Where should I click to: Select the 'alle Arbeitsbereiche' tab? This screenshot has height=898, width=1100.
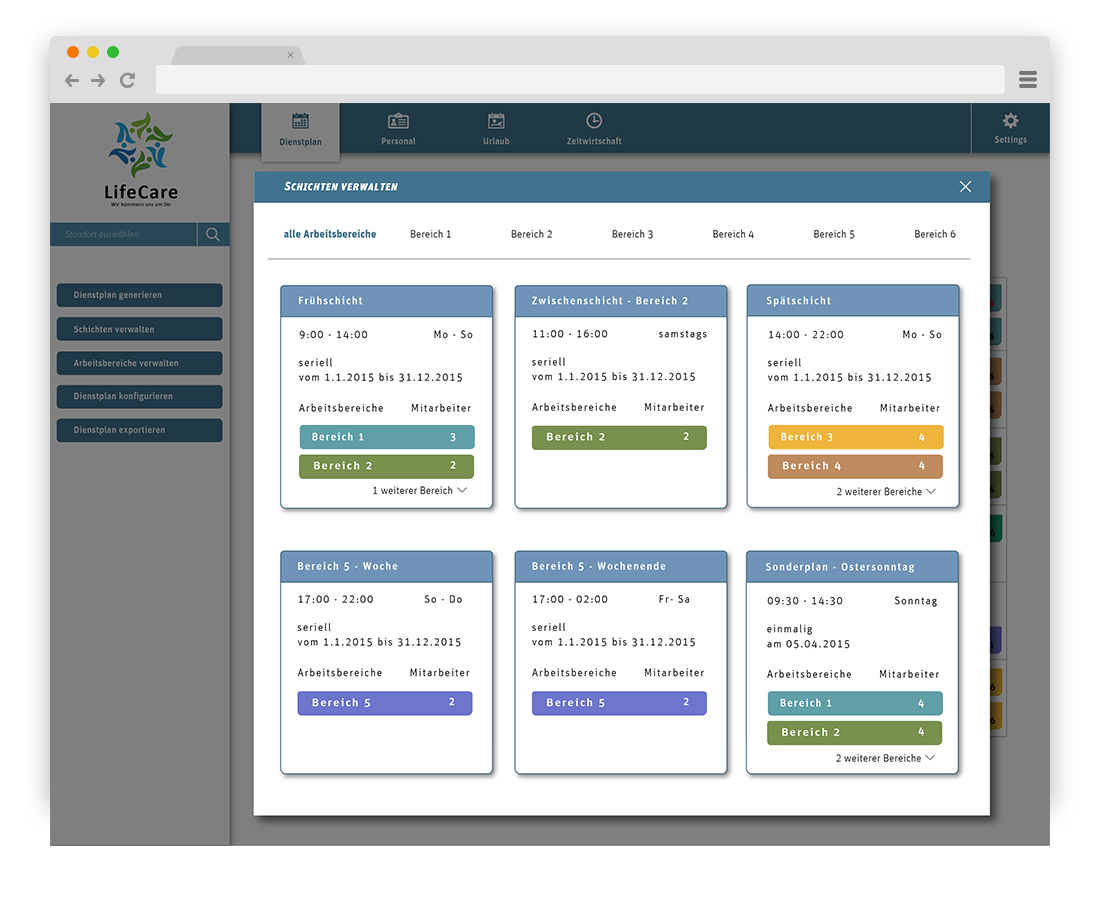[x=330, y=234]
